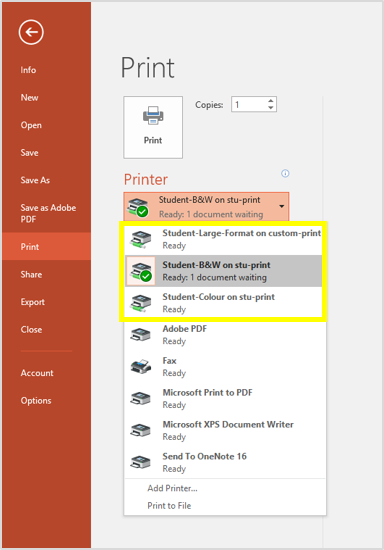Decrease copies with the down arrow
384x550 pixels.
270,108
